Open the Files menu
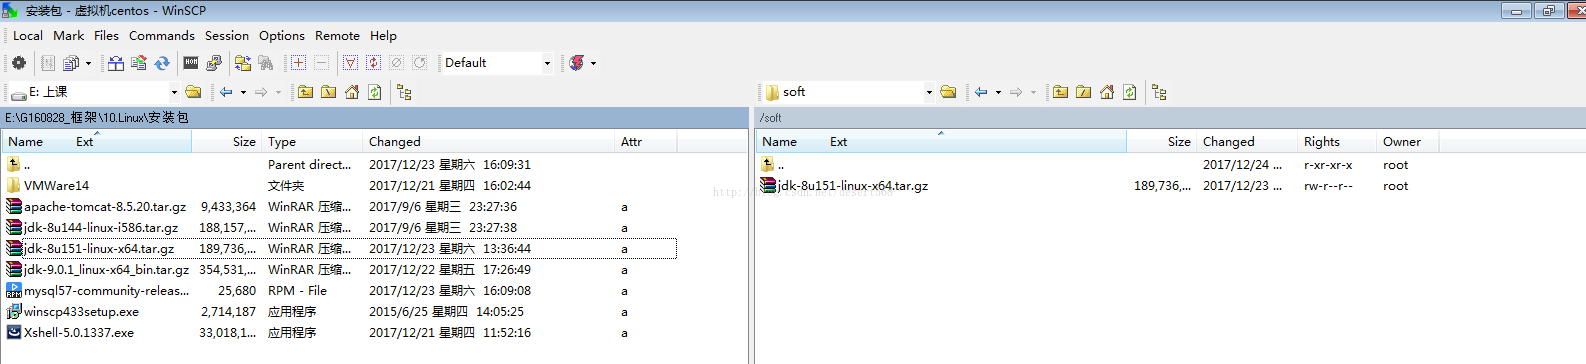The image size is (1586, 364). (106, 35)
